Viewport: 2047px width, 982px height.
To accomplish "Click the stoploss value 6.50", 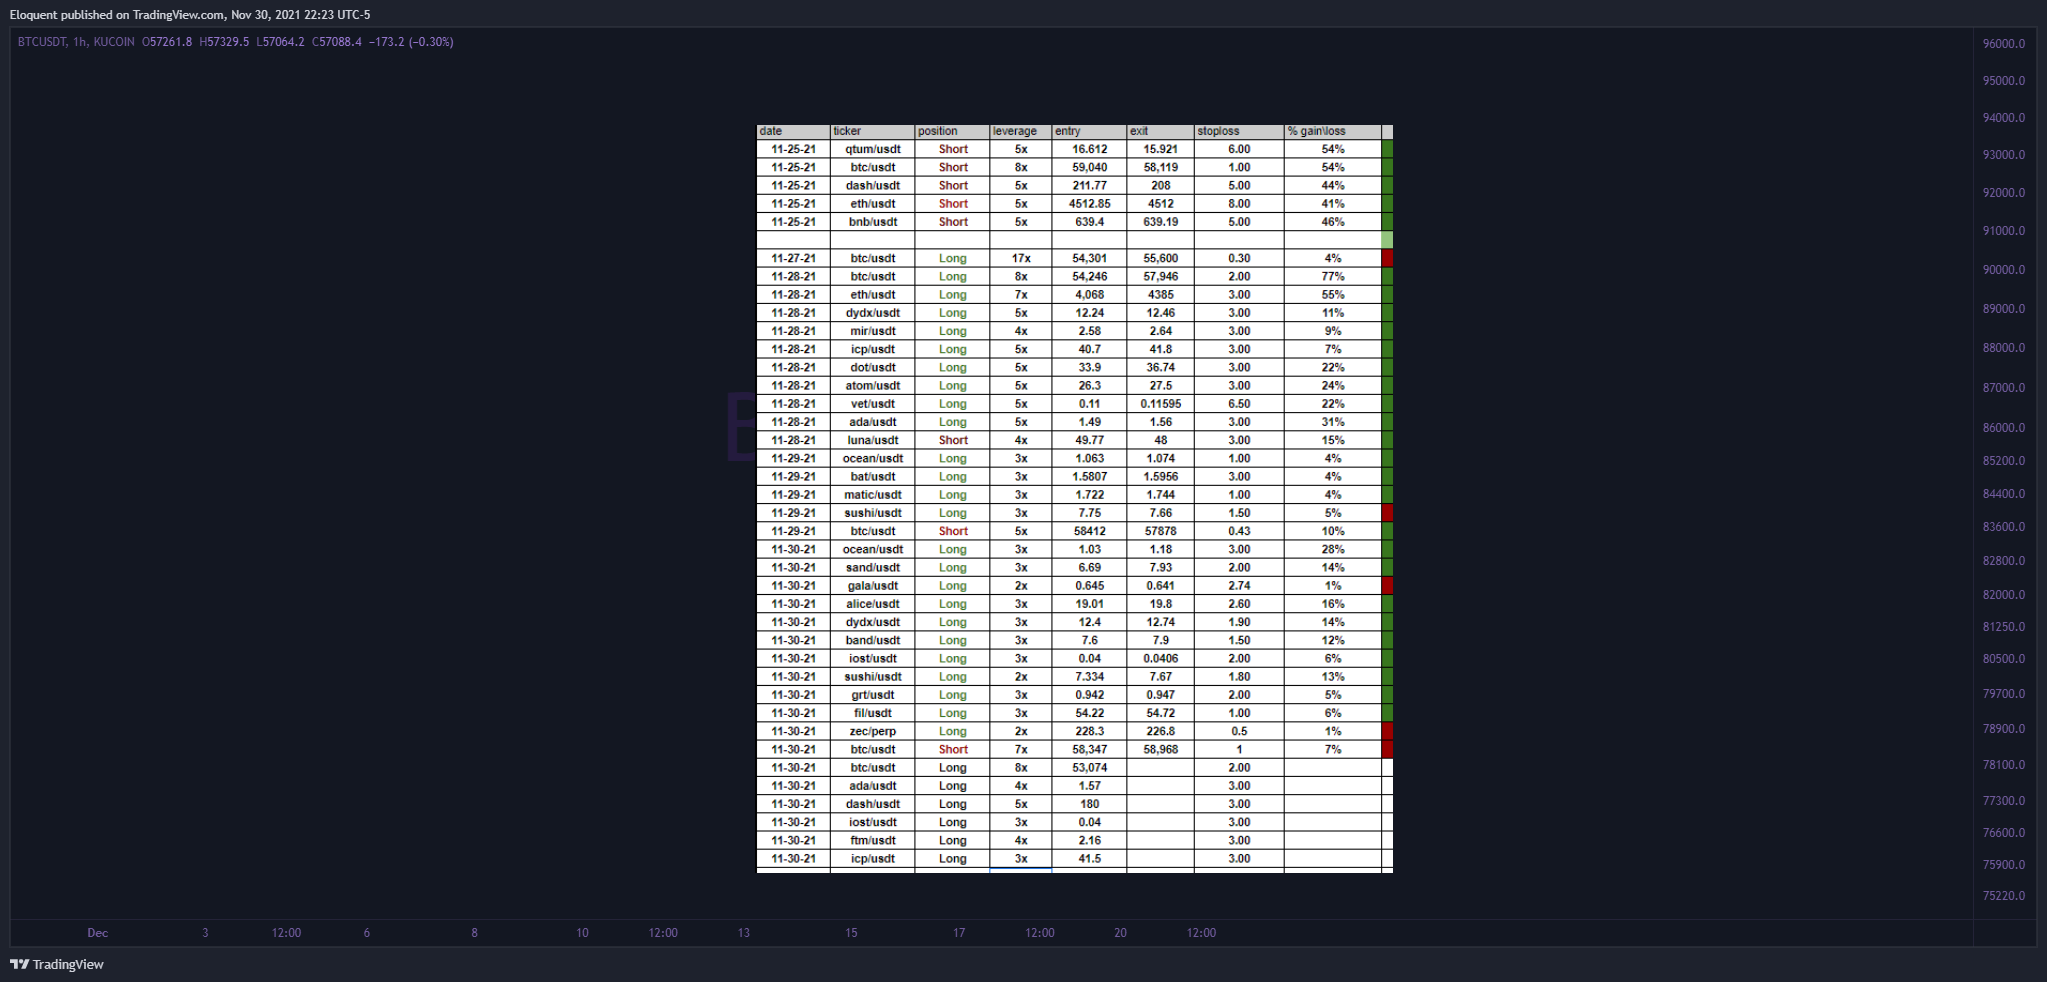I will pyautogui.click(x=1239, y=404).
